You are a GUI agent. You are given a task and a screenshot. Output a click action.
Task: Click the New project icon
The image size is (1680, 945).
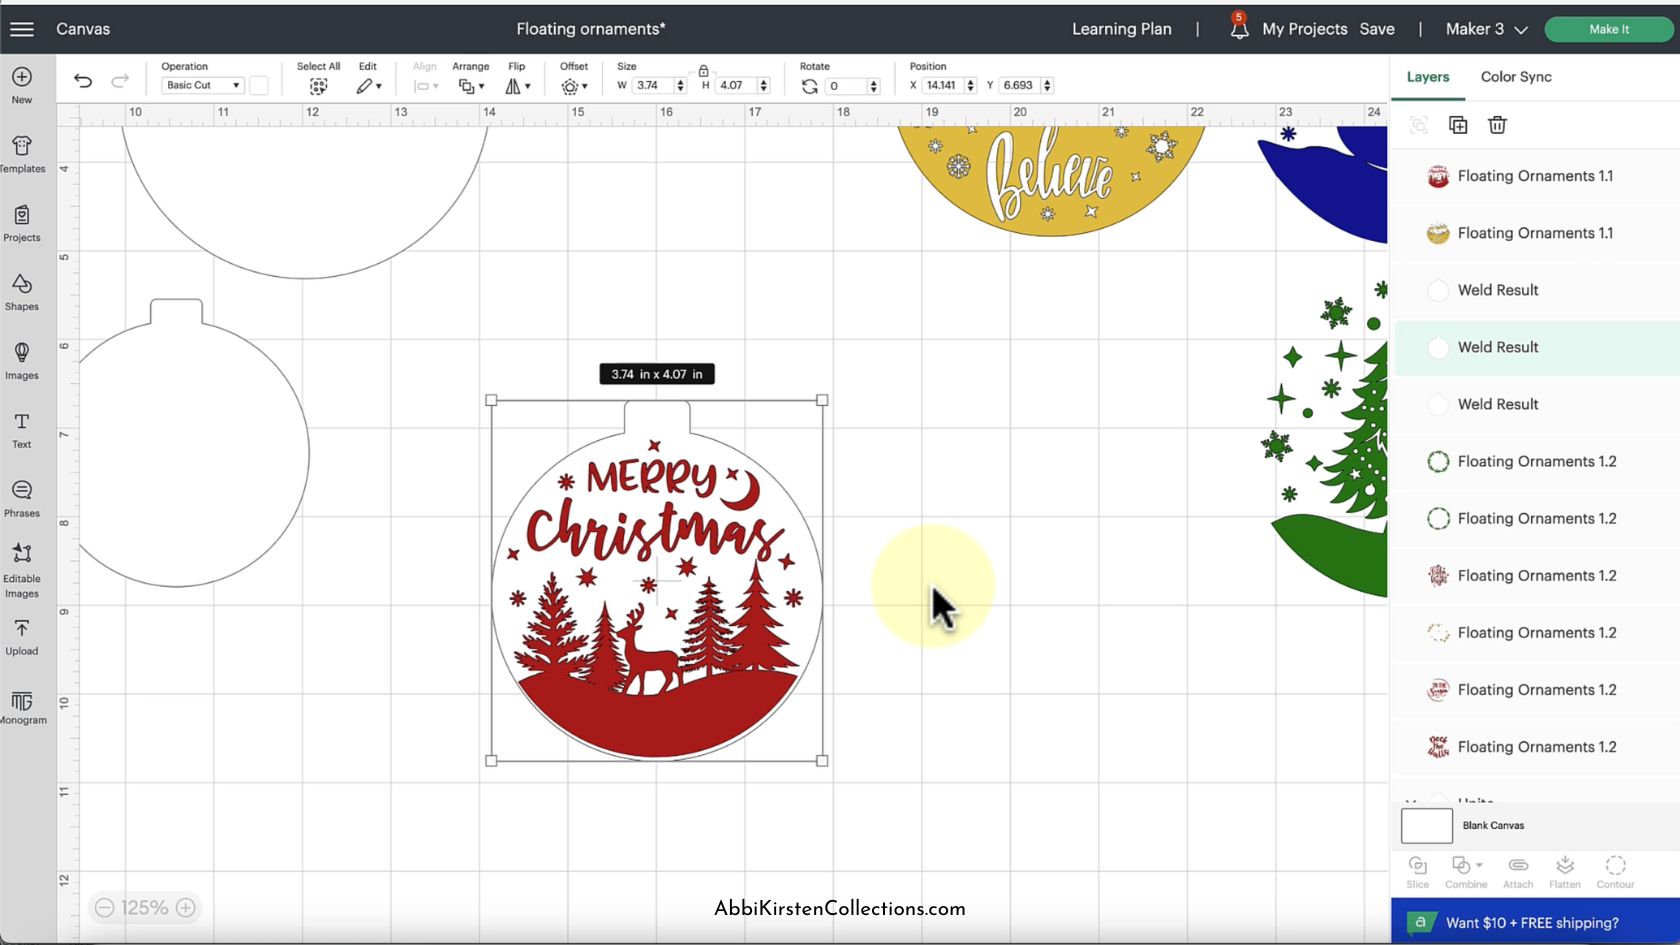pyautogui.click(x=22, y=77)
